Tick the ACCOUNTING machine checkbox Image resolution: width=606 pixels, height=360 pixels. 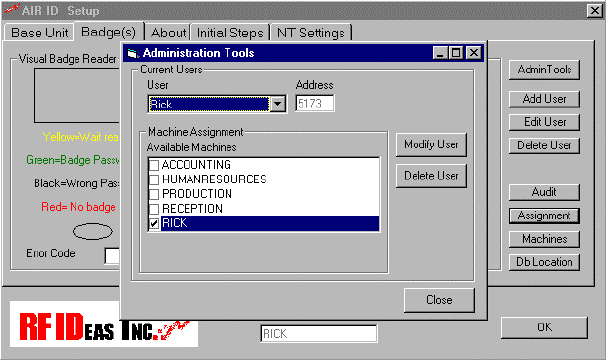pyautogui.click(x=154, y=165)
